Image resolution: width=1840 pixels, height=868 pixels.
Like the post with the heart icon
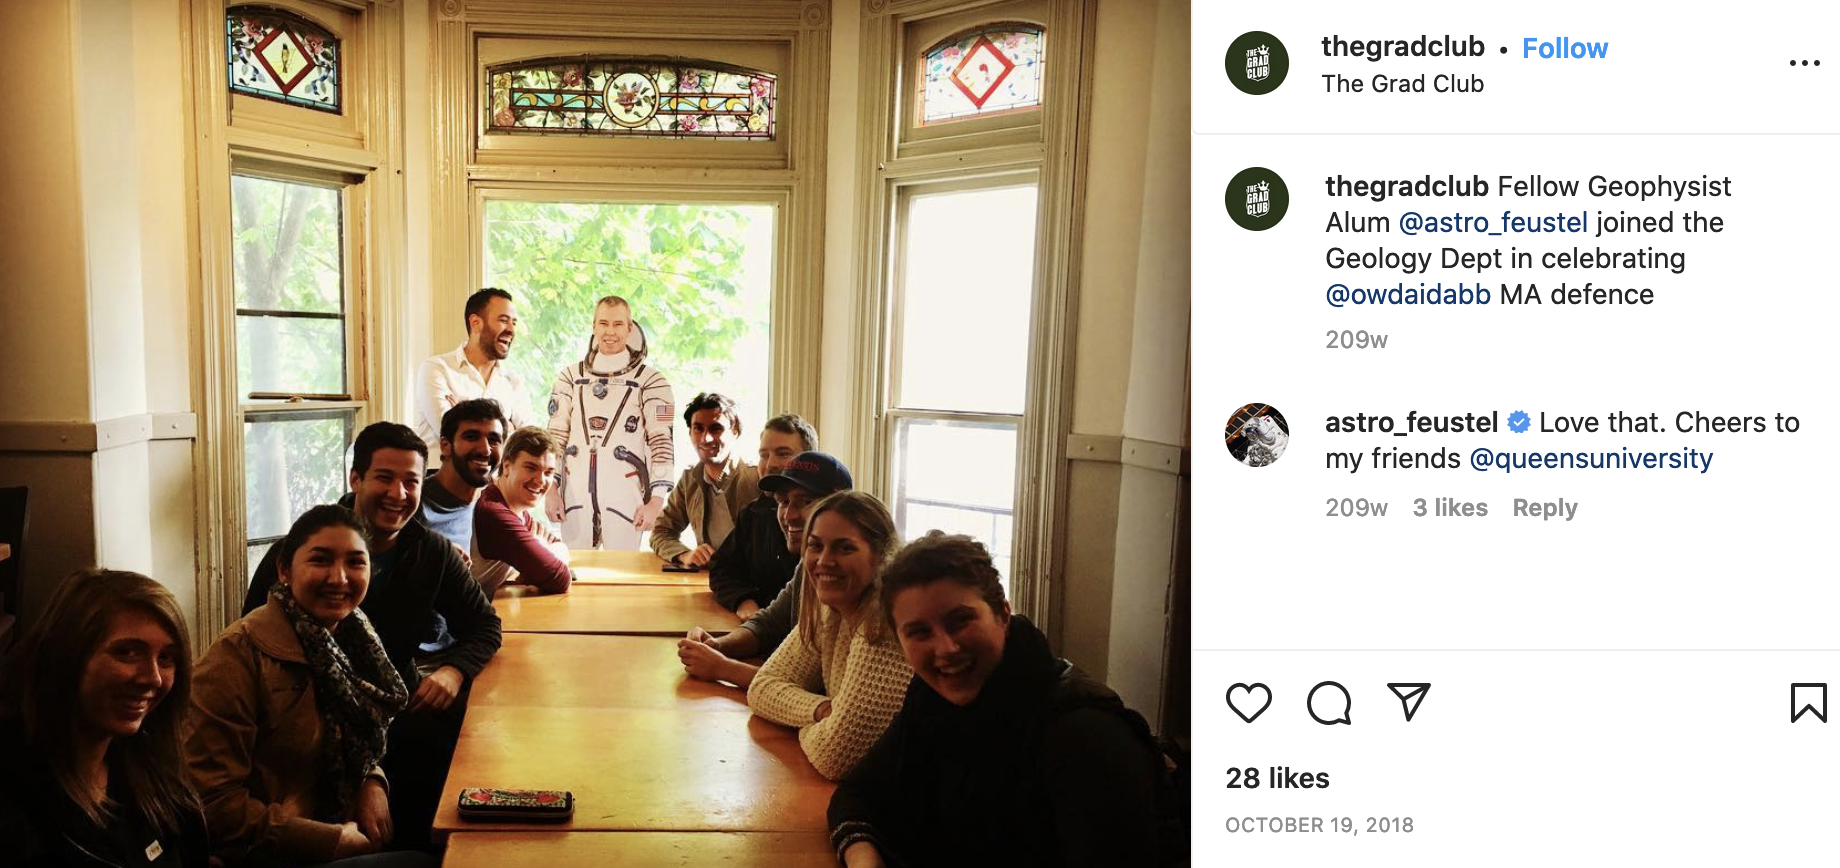pos(1248,703)
